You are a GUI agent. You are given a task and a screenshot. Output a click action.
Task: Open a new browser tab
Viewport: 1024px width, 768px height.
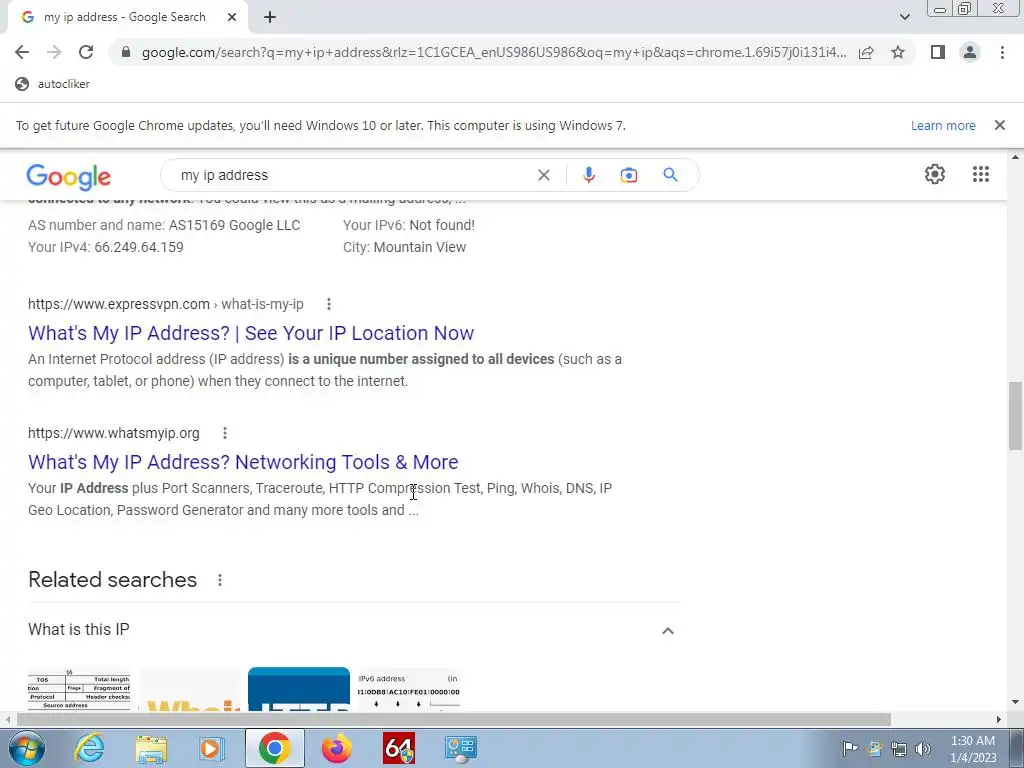270,17
